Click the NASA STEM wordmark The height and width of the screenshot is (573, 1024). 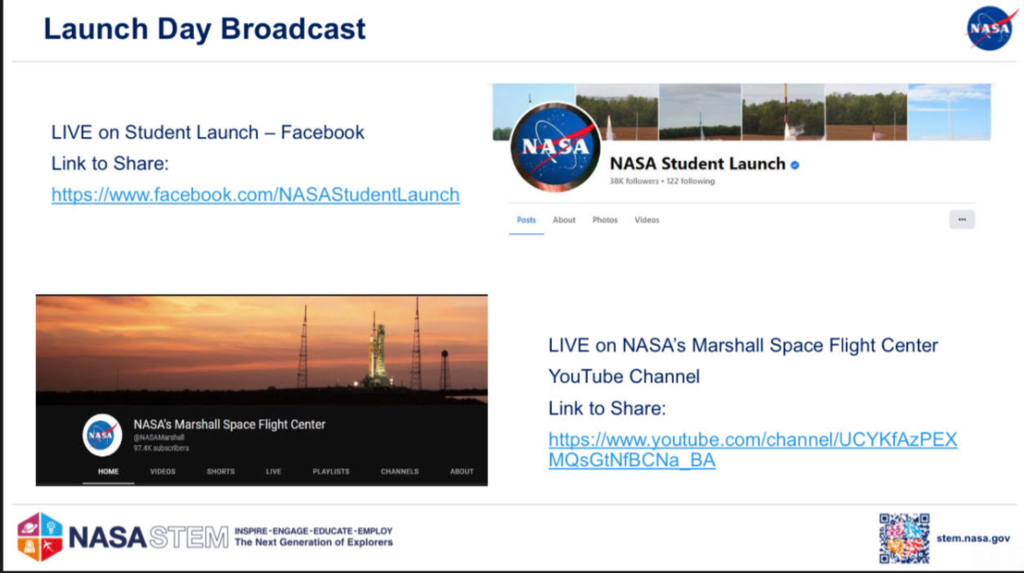(149, 537)
